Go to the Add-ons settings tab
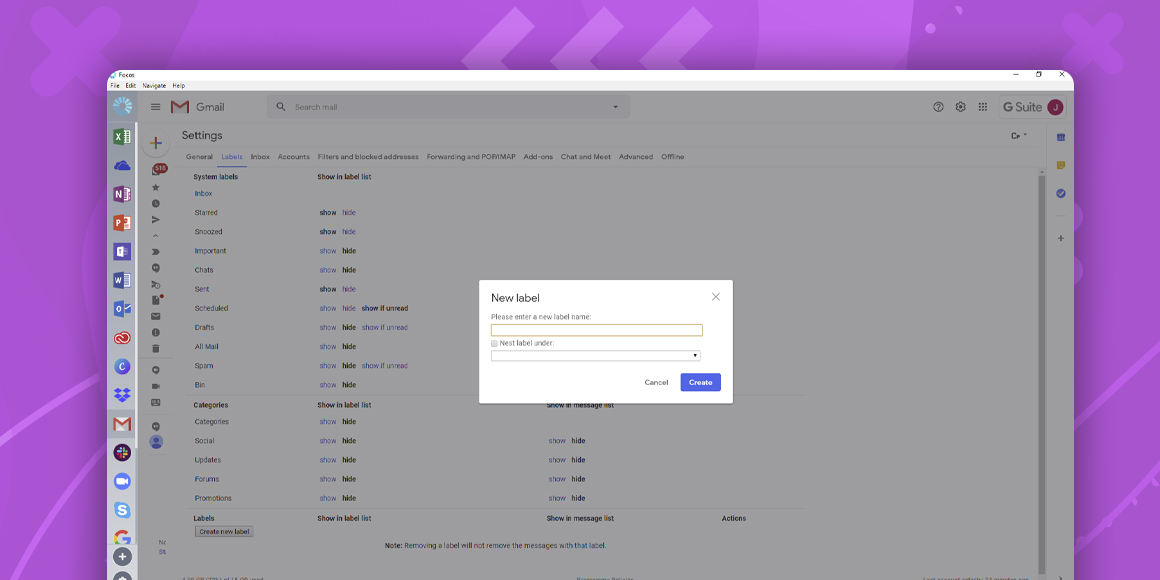 [538, 157]
